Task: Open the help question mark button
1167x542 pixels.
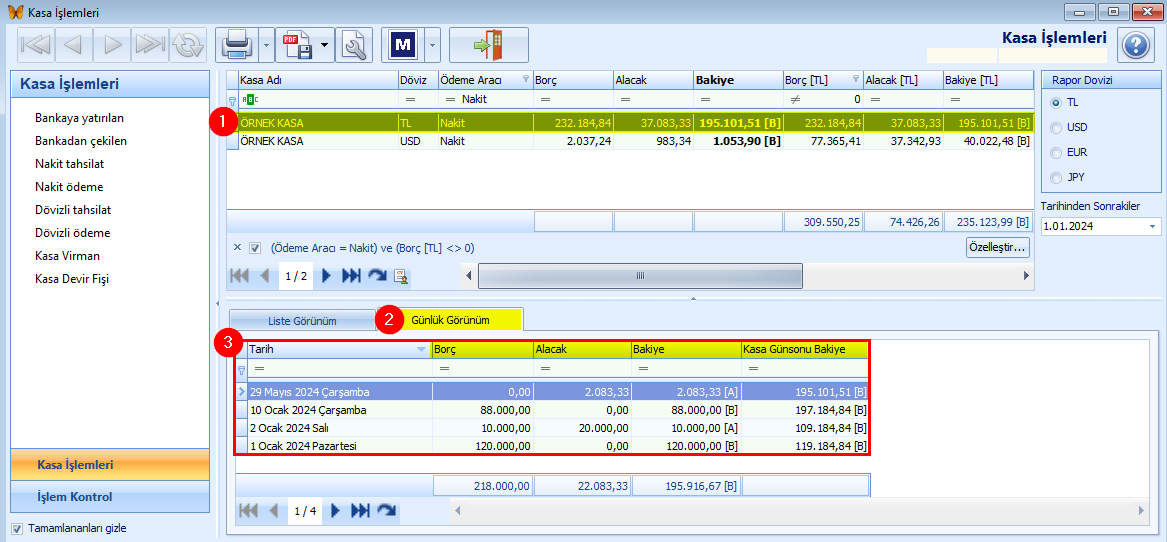Action: [1134, 45]
